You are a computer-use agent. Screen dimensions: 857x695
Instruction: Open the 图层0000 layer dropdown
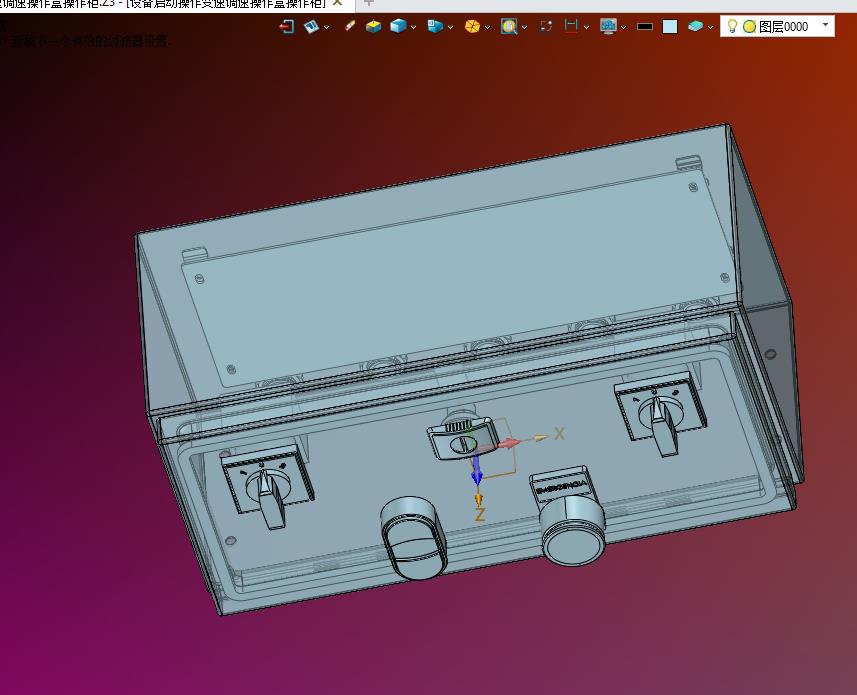pyautogui.click(x=825, y=25)
